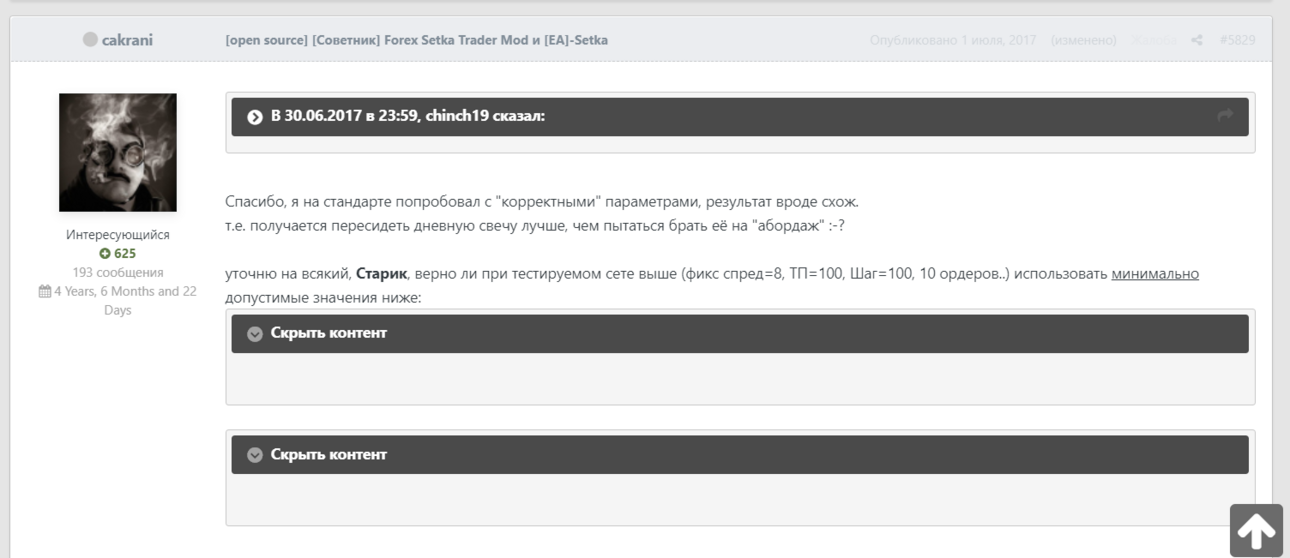Click calendar icon beside membership duration
Viewport: 1290px width, 558px height.
(x=45, y=292)
